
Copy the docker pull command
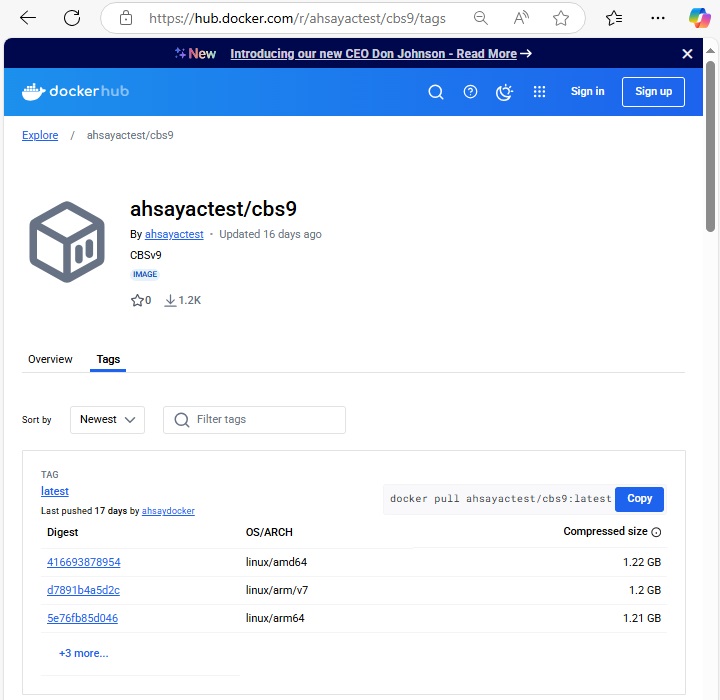[x=639, y=499]
